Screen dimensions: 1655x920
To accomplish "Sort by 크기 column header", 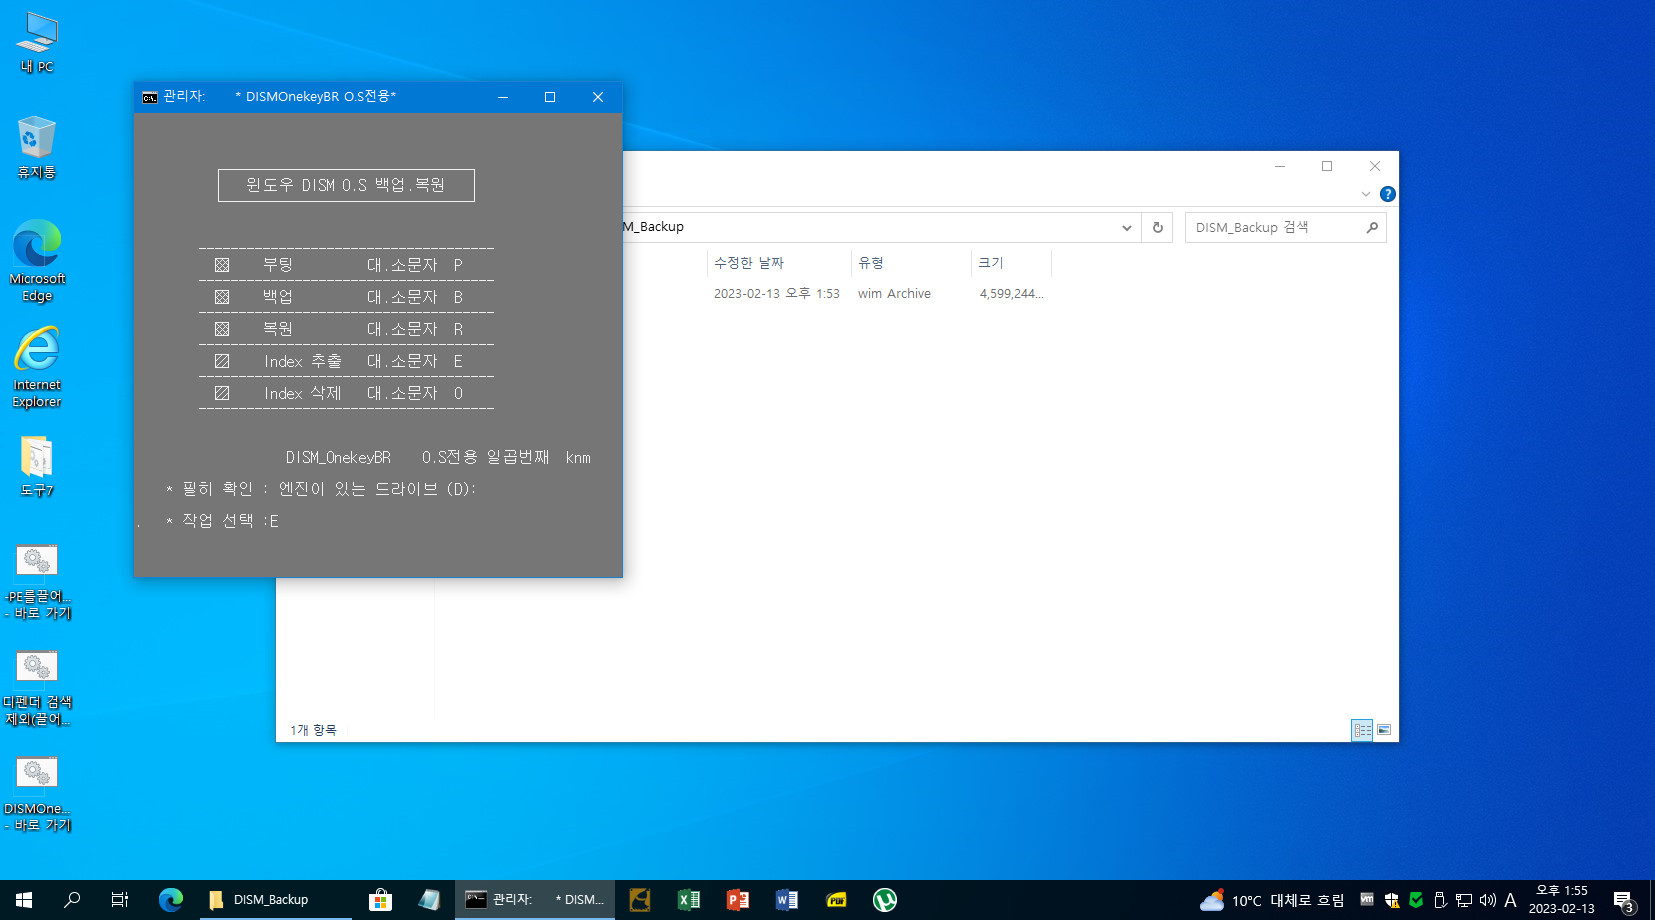I will (1011, 263).
